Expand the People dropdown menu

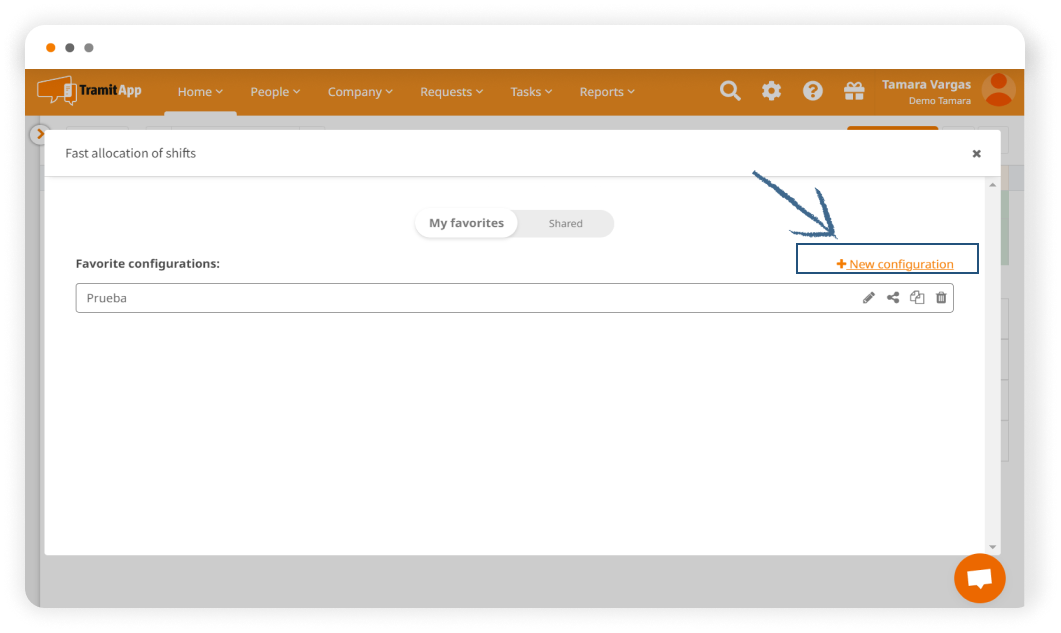tap(275, 92)
